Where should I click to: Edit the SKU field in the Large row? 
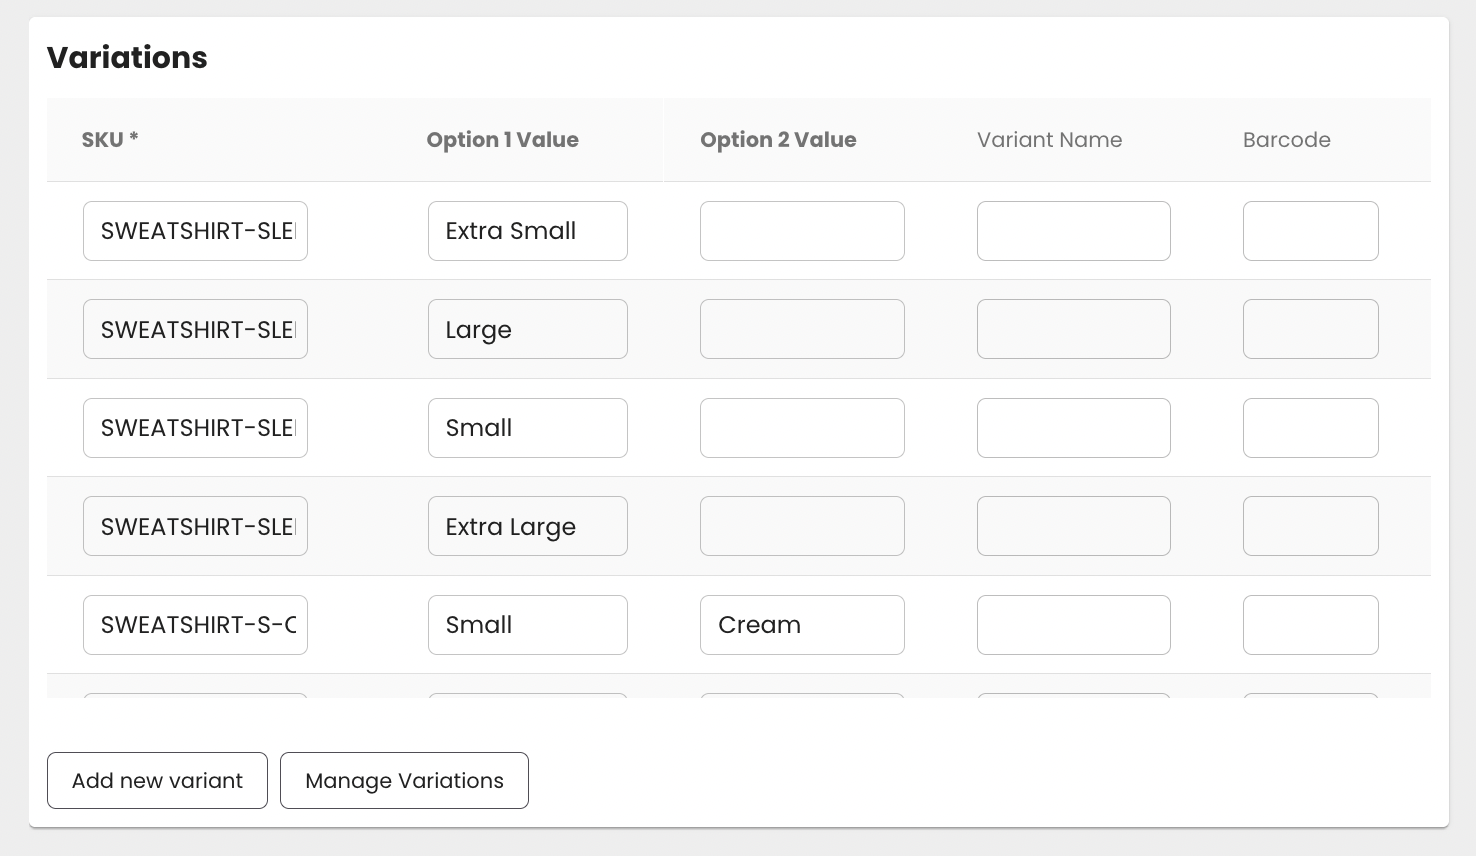click(195, 329)
